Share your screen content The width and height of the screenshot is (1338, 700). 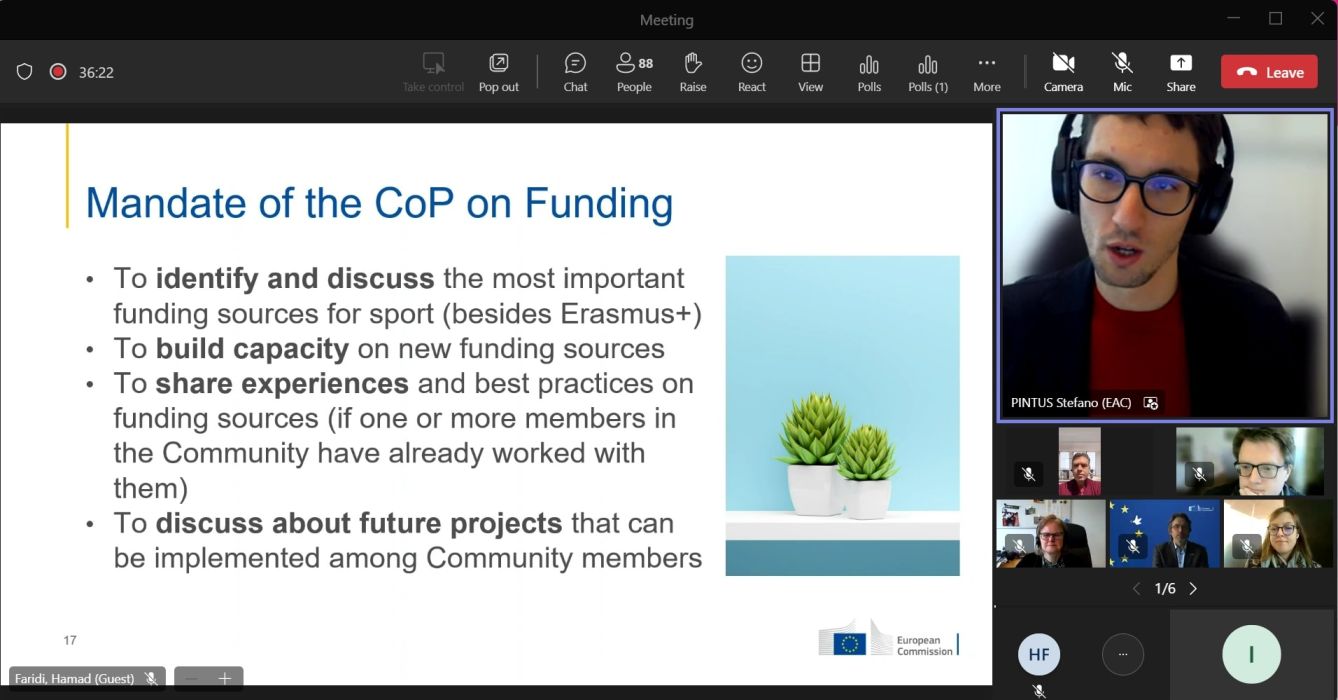1180,72
